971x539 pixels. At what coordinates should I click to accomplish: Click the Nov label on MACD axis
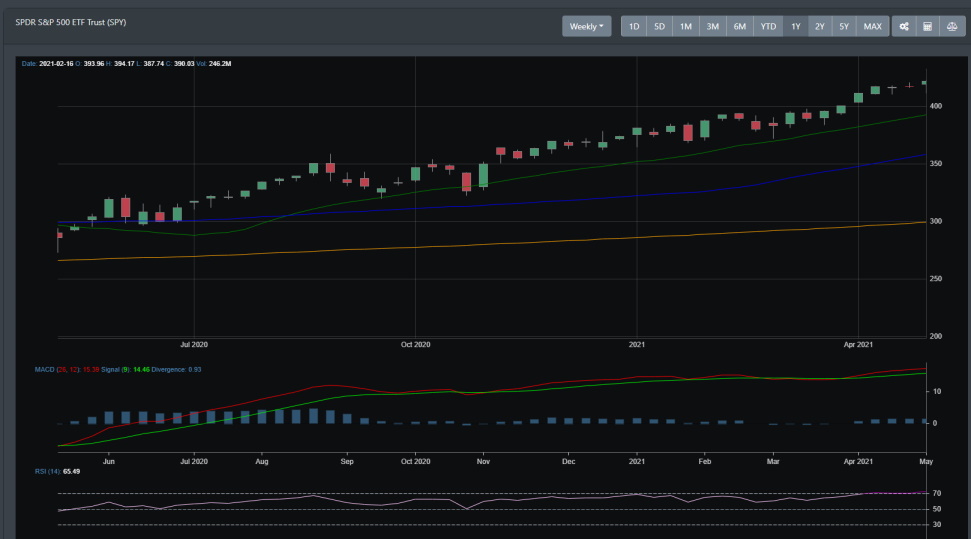pos(483,462)
